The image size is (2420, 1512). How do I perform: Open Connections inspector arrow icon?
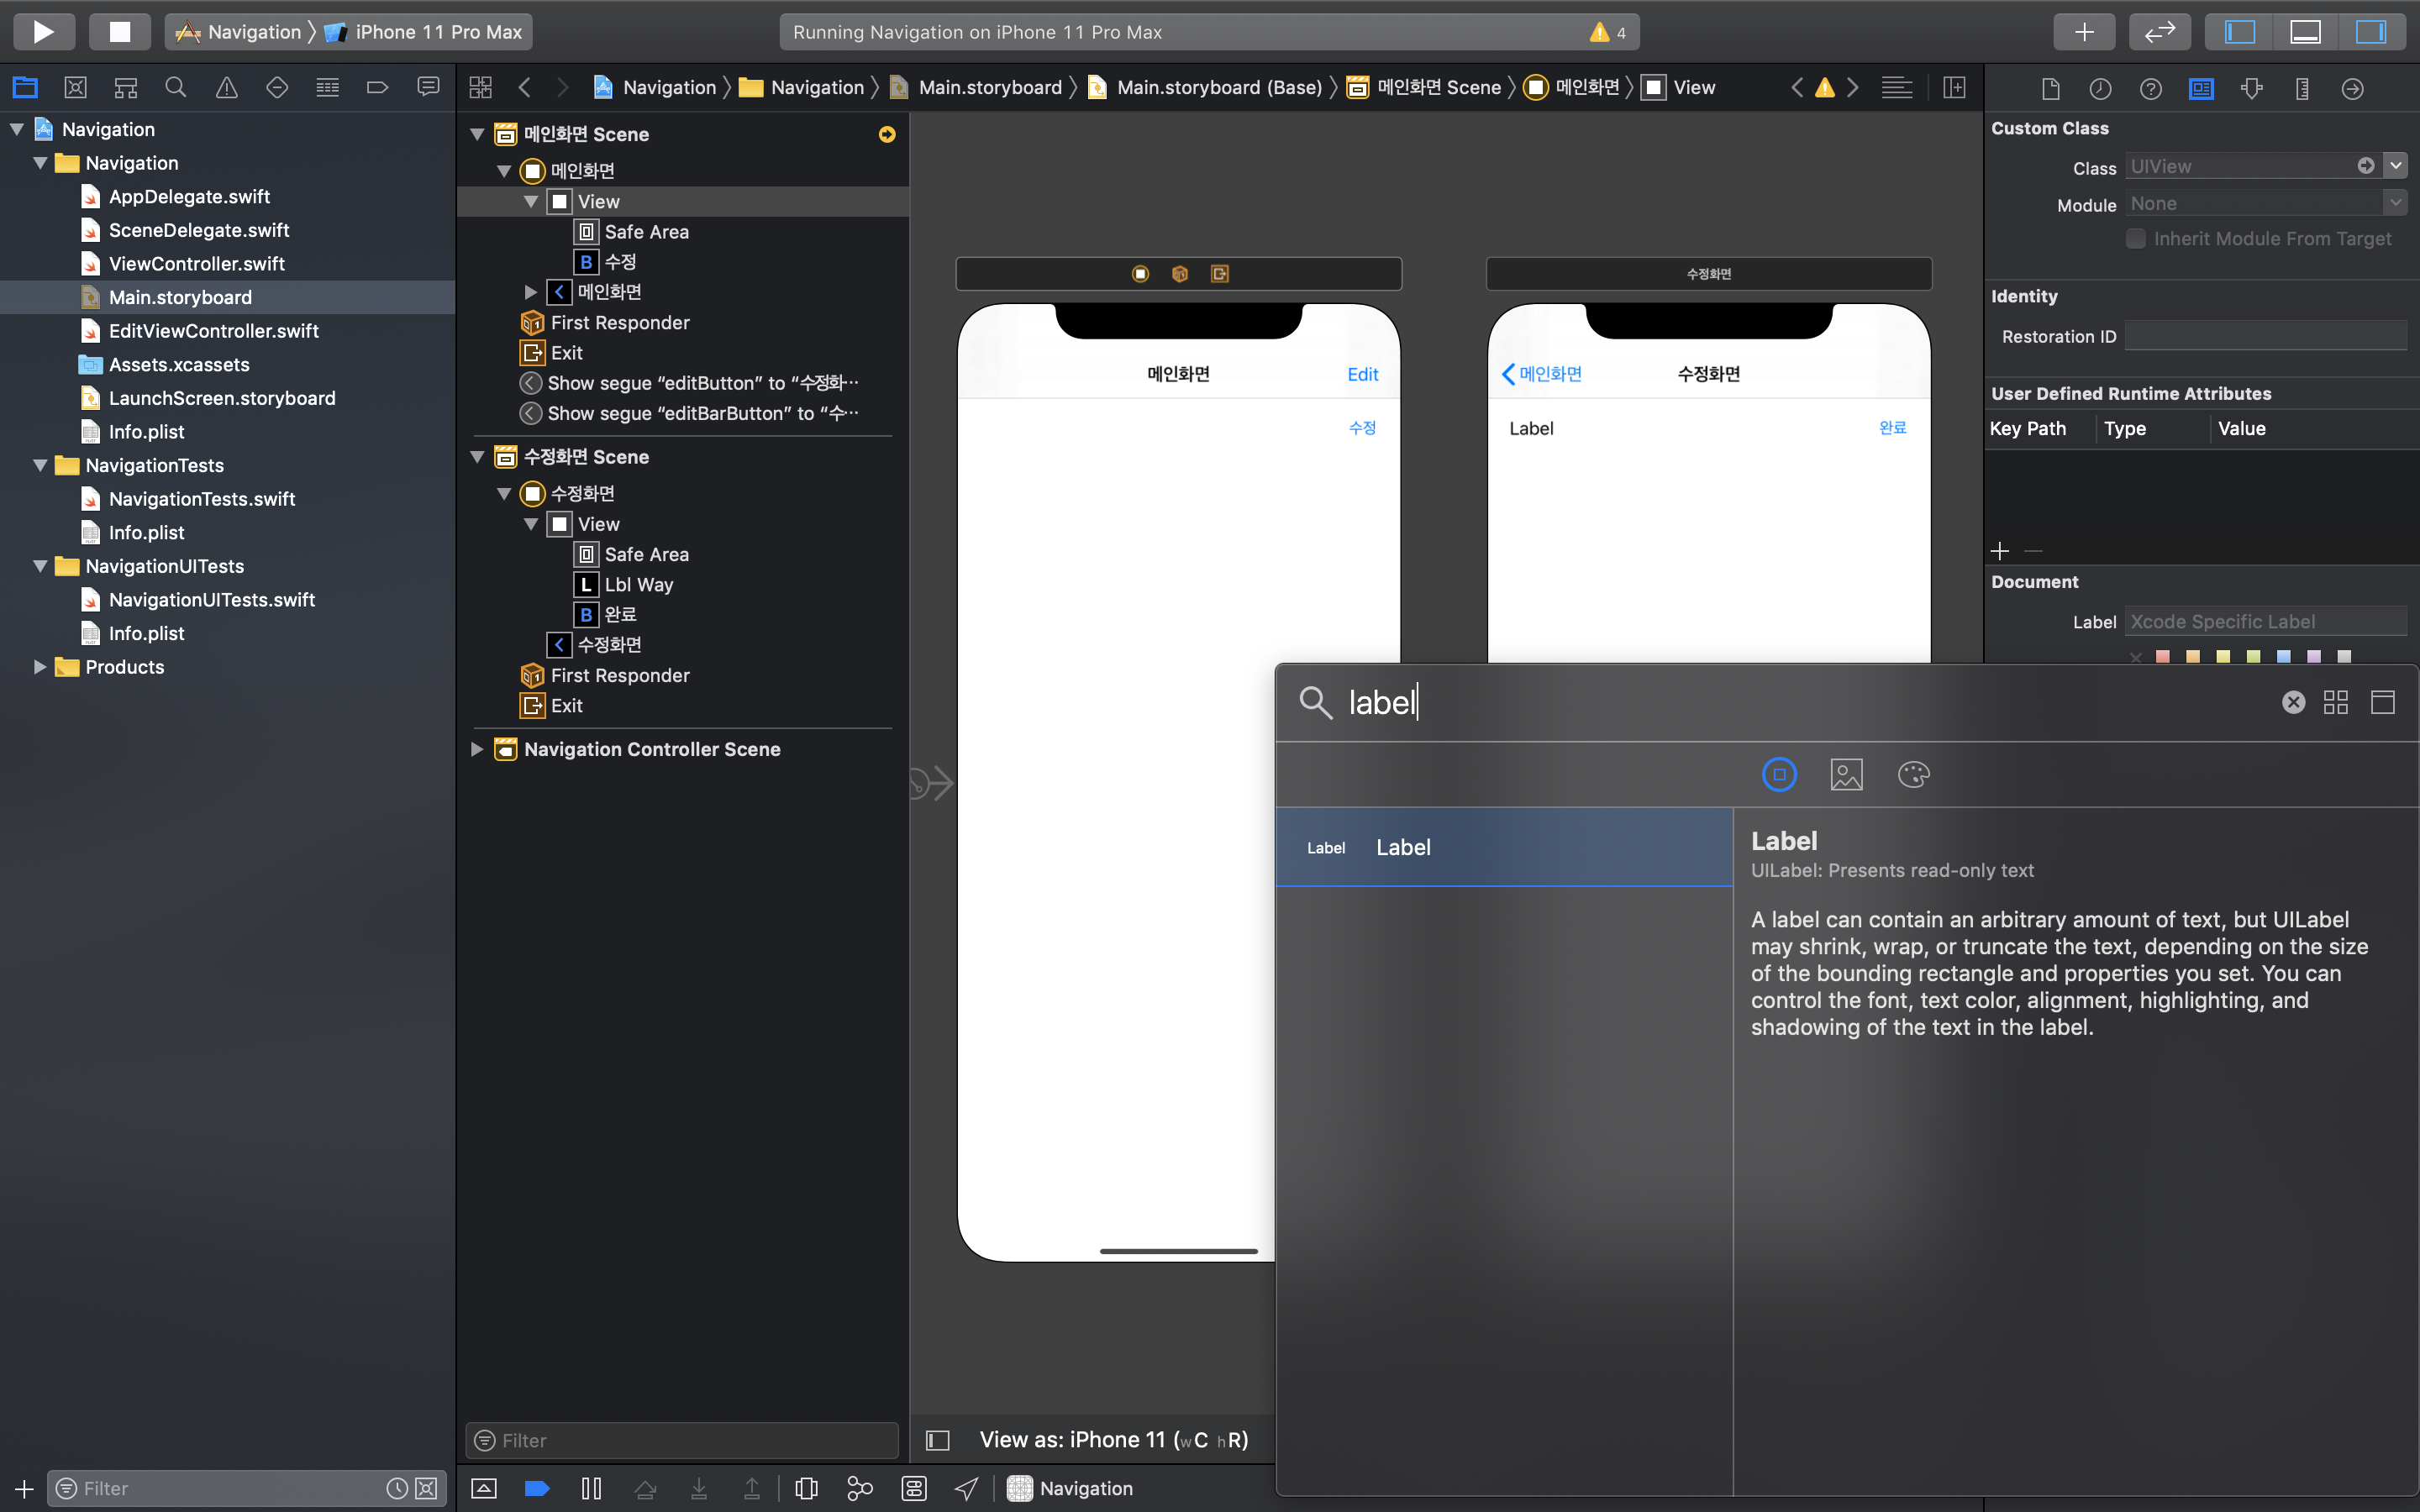2352,89
